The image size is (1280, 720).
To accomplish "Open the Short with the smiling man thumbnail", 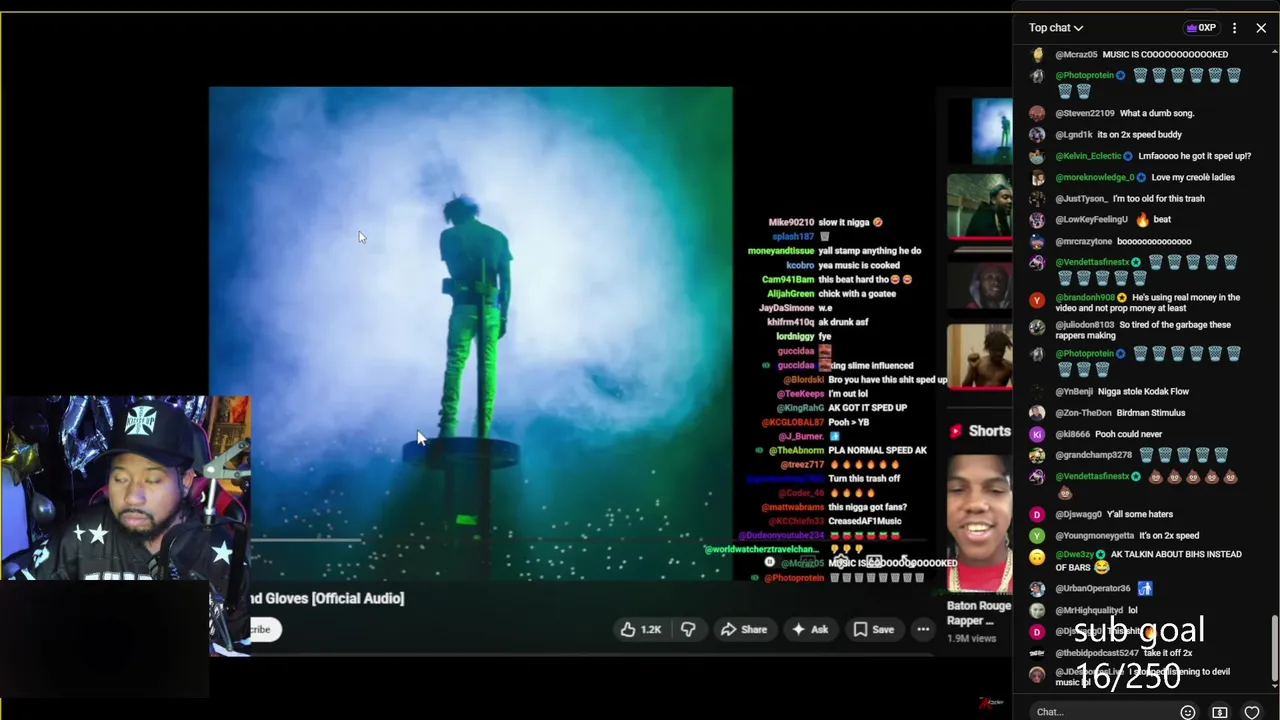I will pyautogui.click(x=979, y=523).
